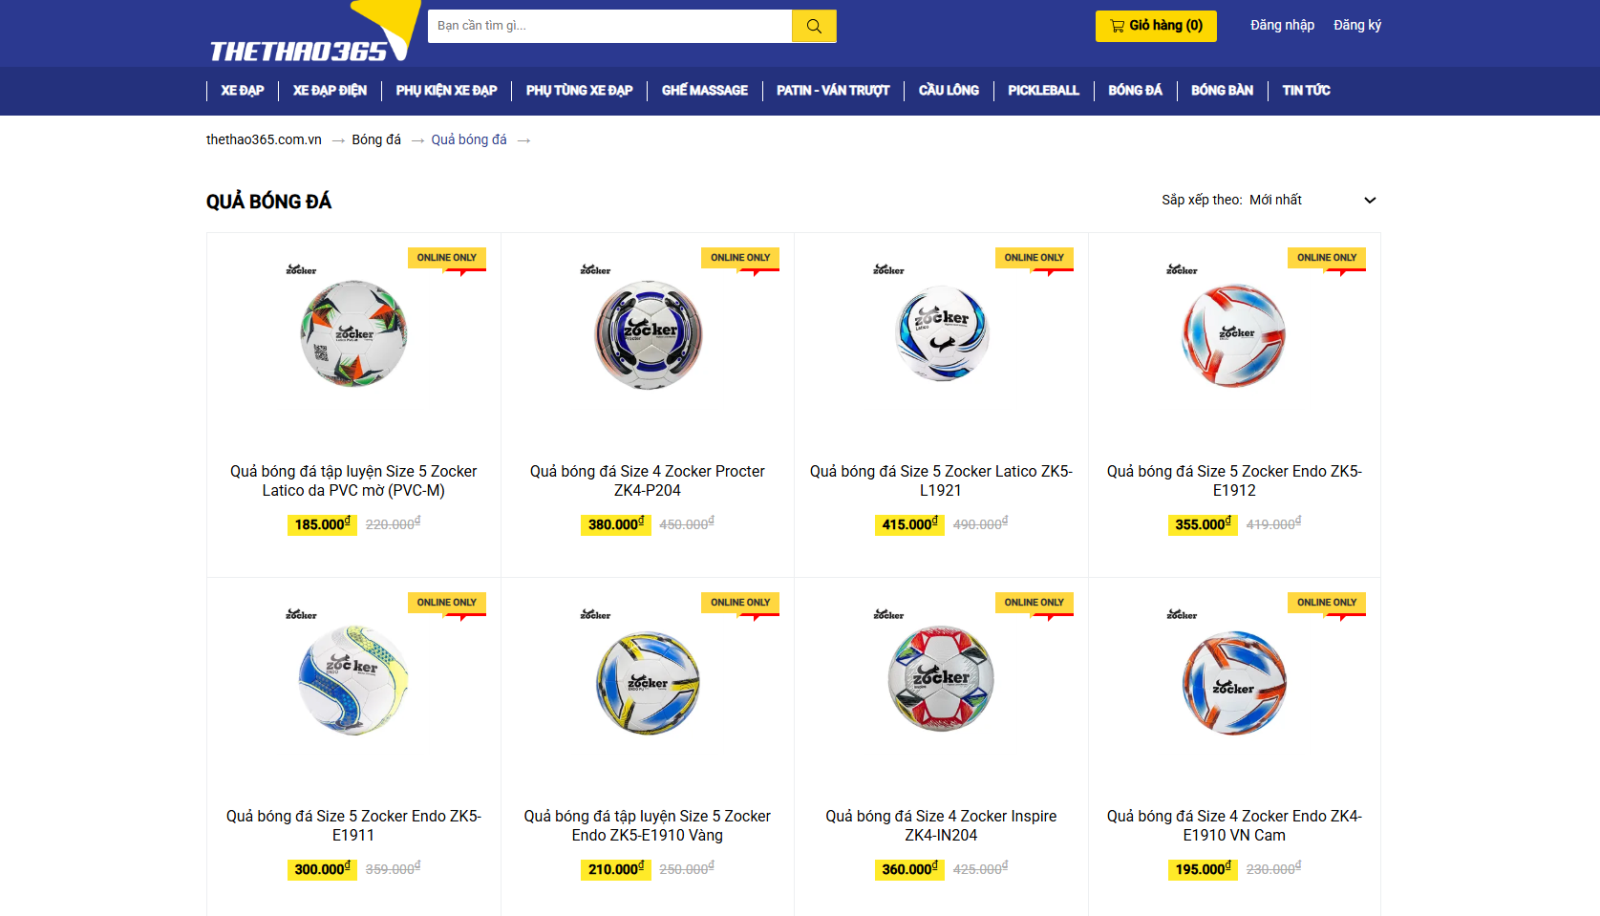
Task: Open product Zocker Endo ZK4-E1910 VN Cam title
Action: (x=1234, y=826)
